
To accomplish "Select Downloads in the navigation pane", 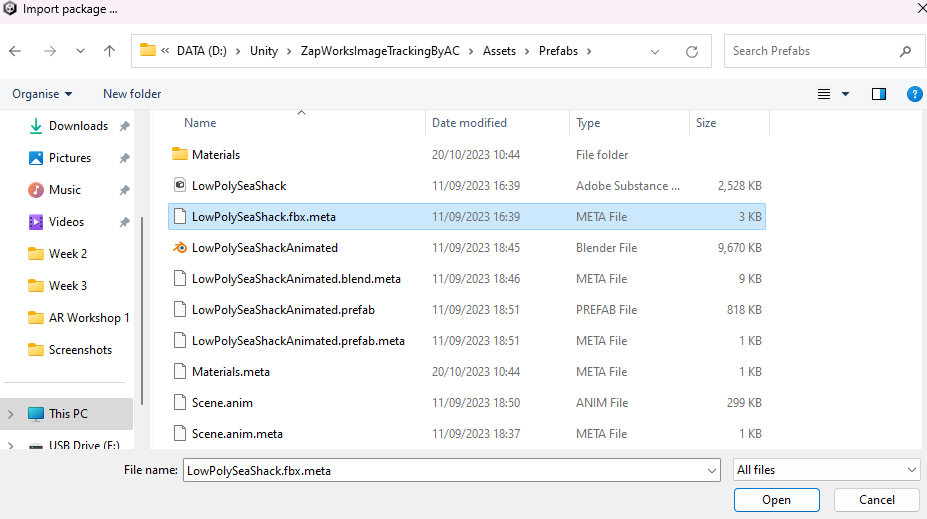I will click(x=78, y=126).
